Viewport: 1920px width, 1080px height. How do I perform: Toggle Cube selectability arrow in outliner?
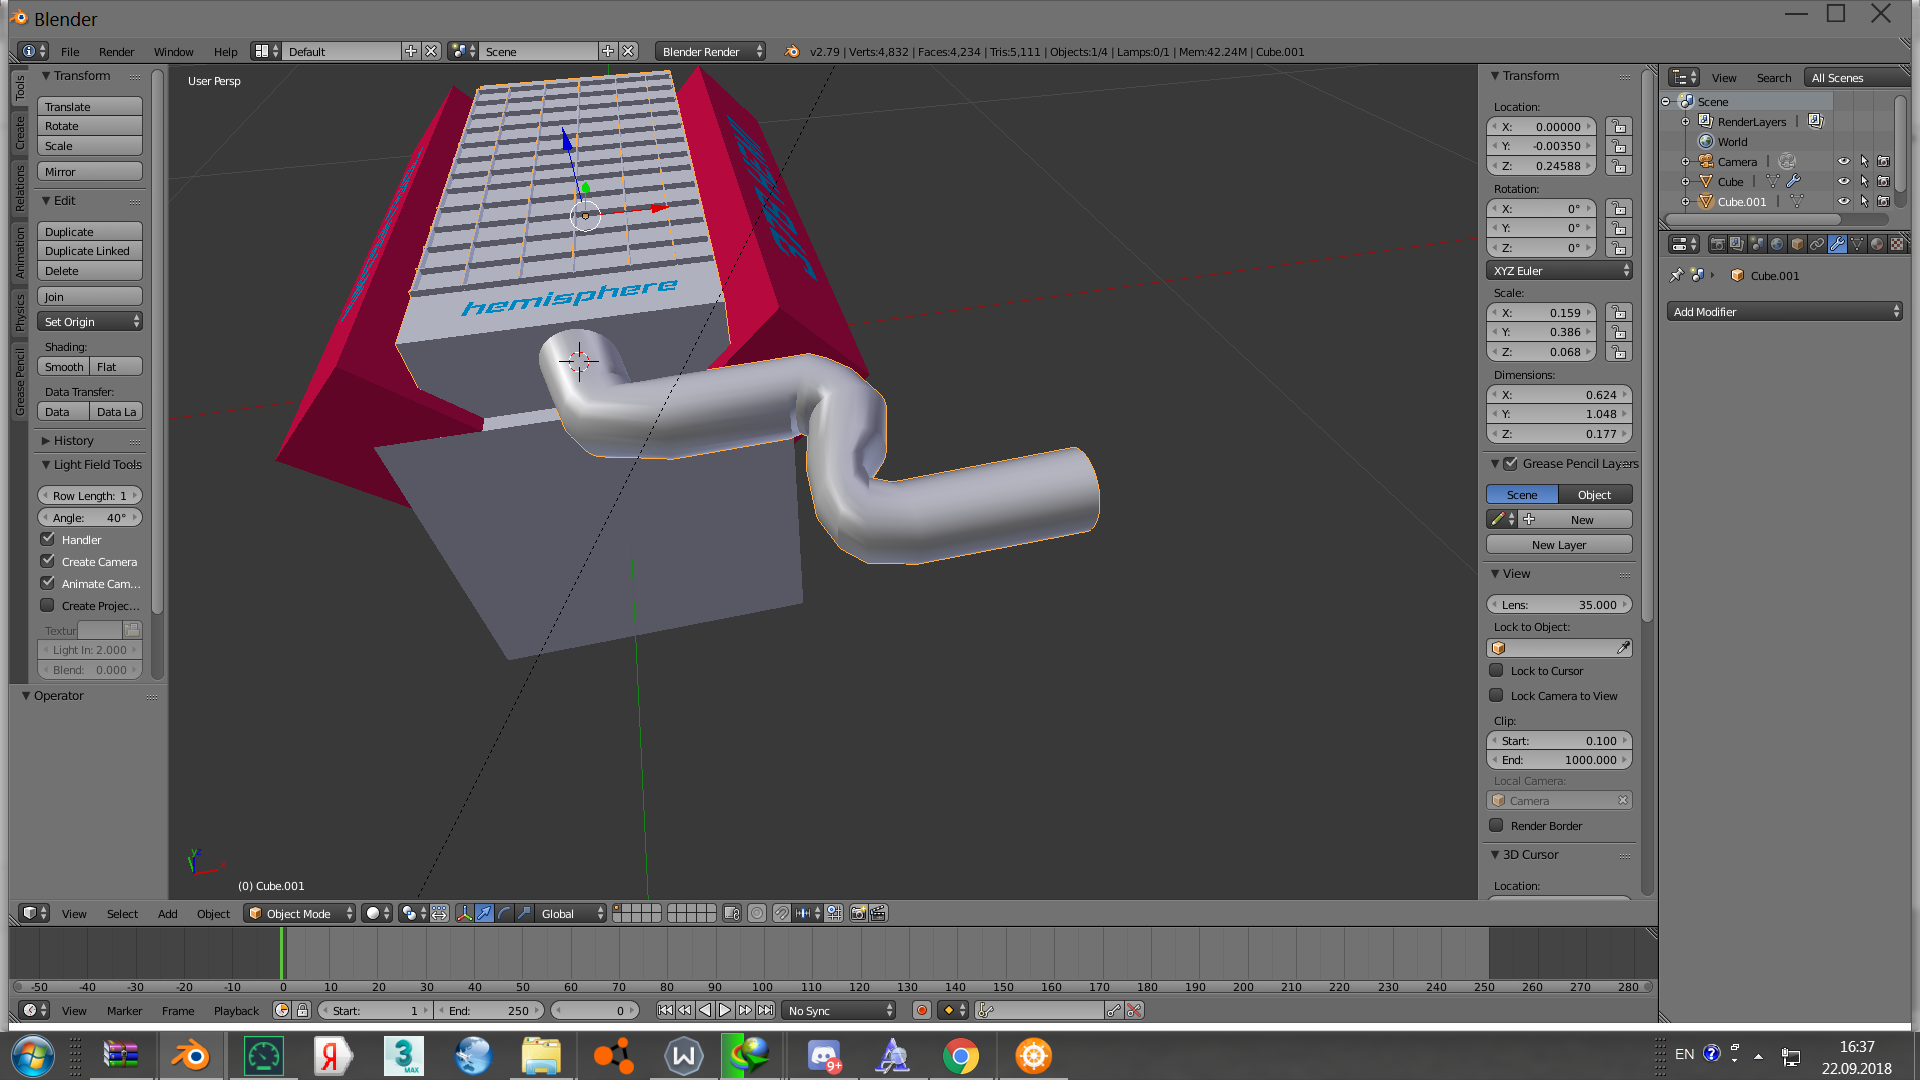coord(1864,181)
